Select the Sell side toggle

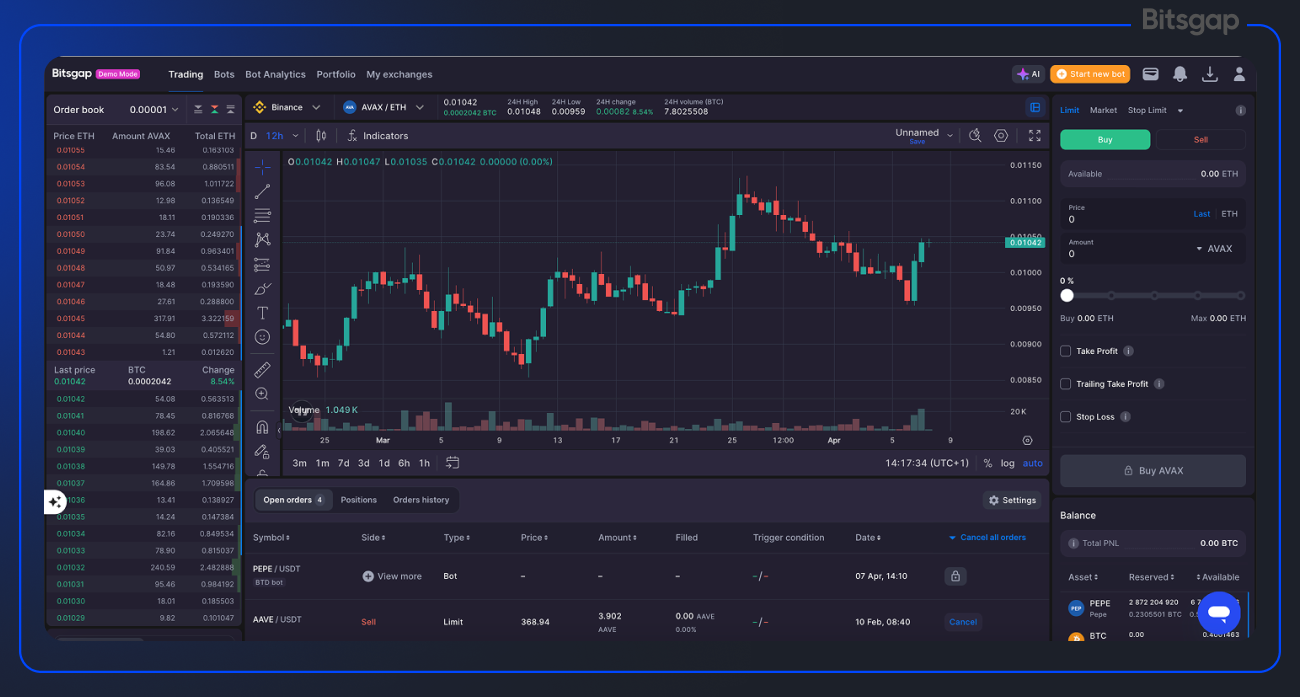(1201, 140)
